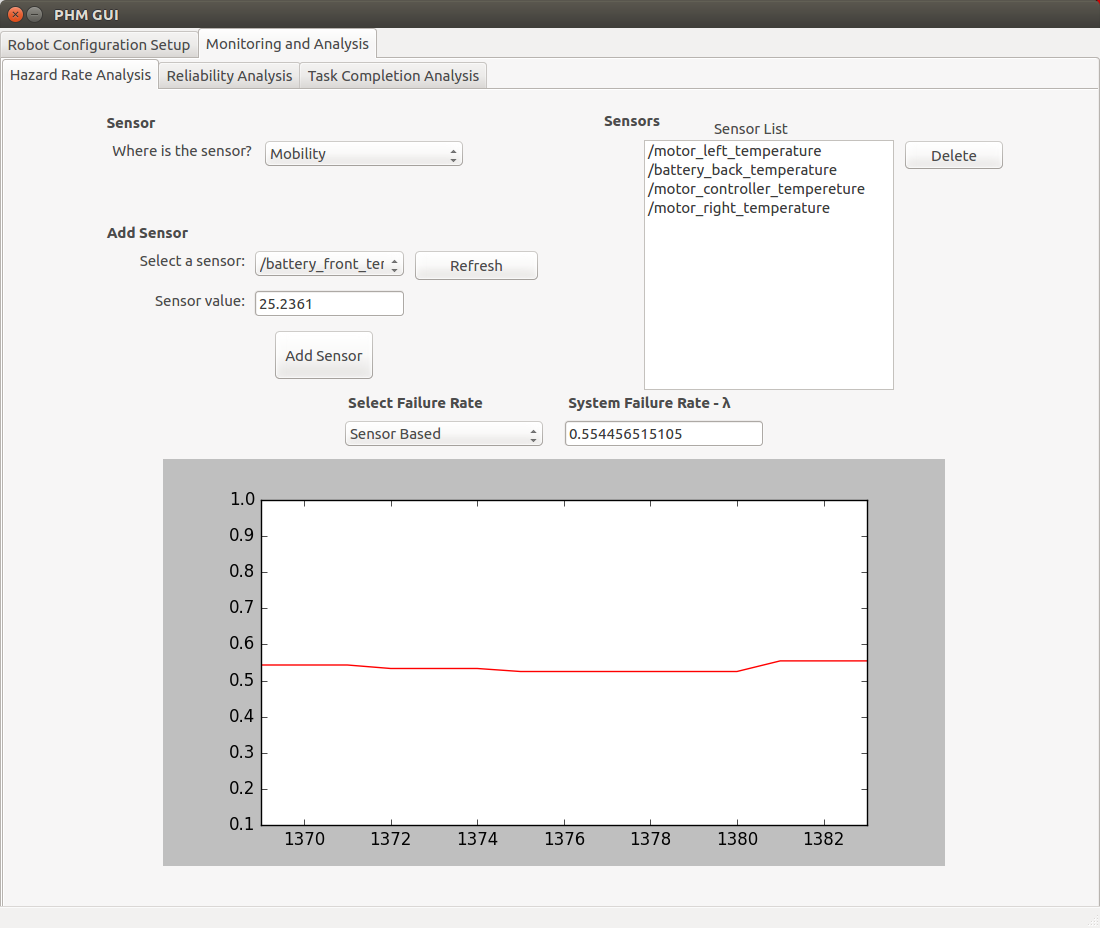Select /motor_left_temperature in Sensor List
This screenshot has width=1100, height=928.
(x=769, y=151)
